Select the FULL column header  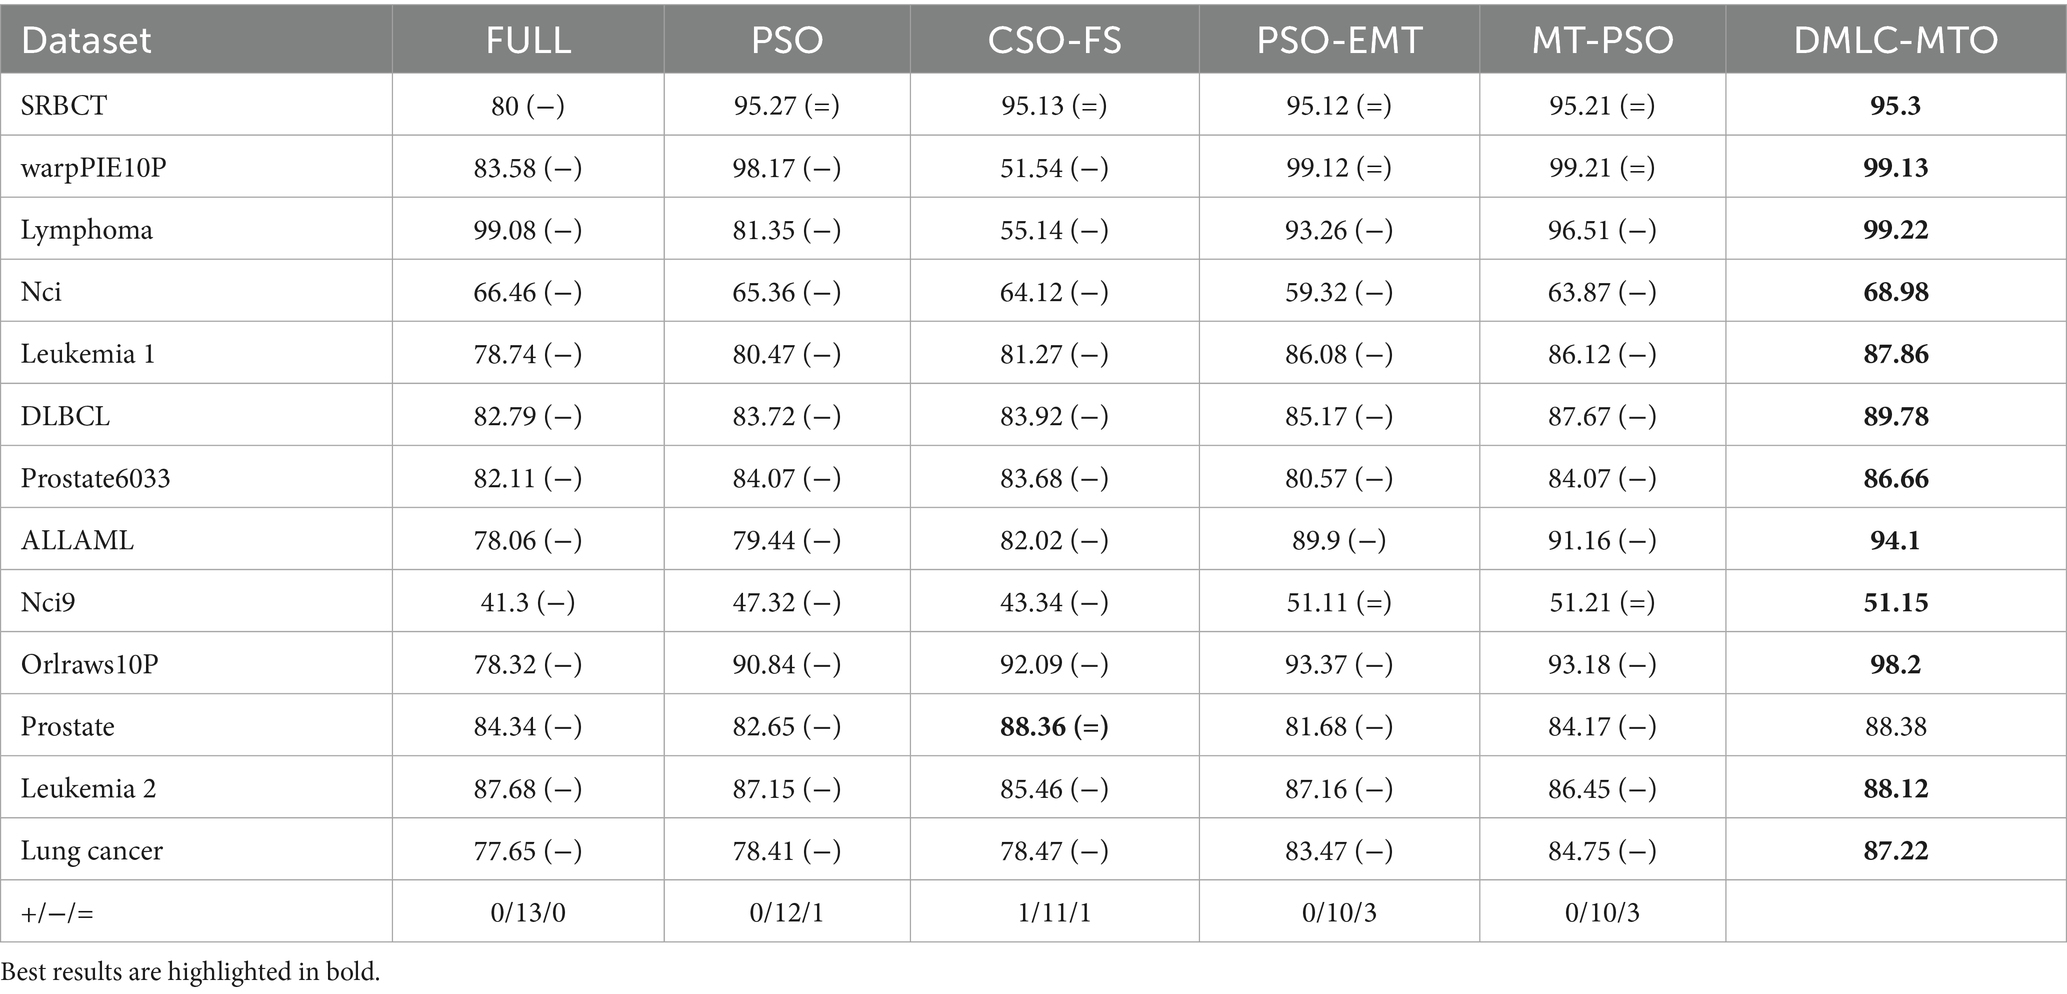point(528,40)
